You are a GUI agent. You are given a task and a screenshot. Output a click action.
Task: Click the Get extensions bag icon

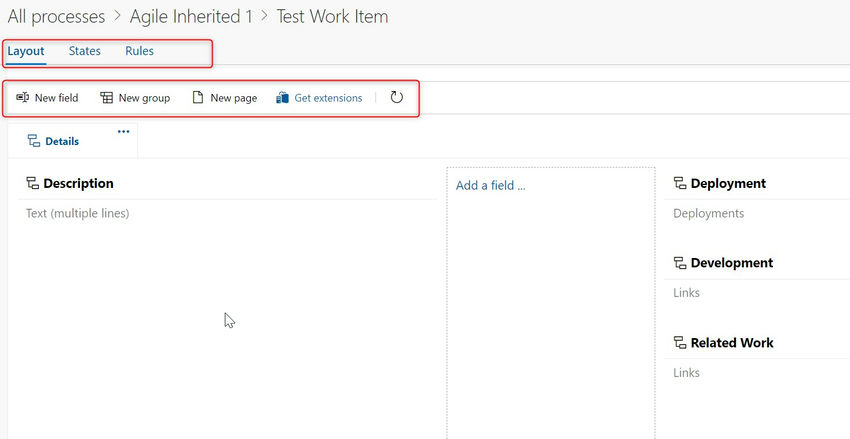[x=282, y=98]
